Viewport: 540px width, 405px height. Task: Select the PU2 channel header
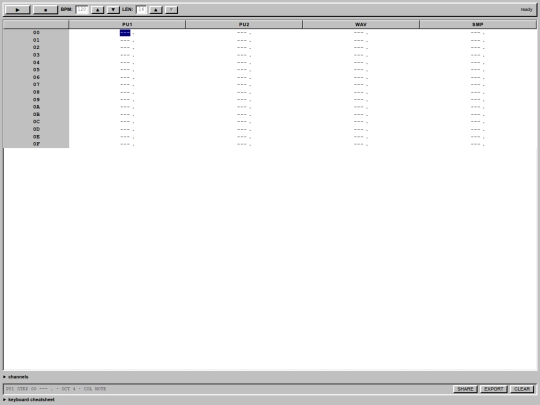[x=244, y=24]
